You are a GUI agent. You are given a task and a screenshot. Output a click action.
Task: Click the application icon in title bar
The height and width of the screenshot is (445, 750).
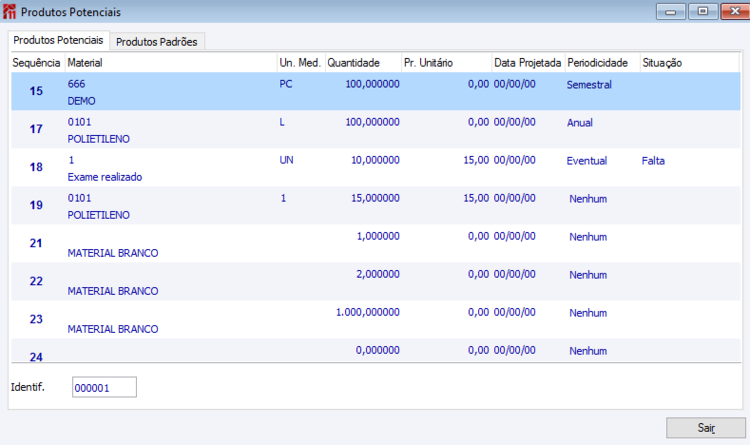9,11
